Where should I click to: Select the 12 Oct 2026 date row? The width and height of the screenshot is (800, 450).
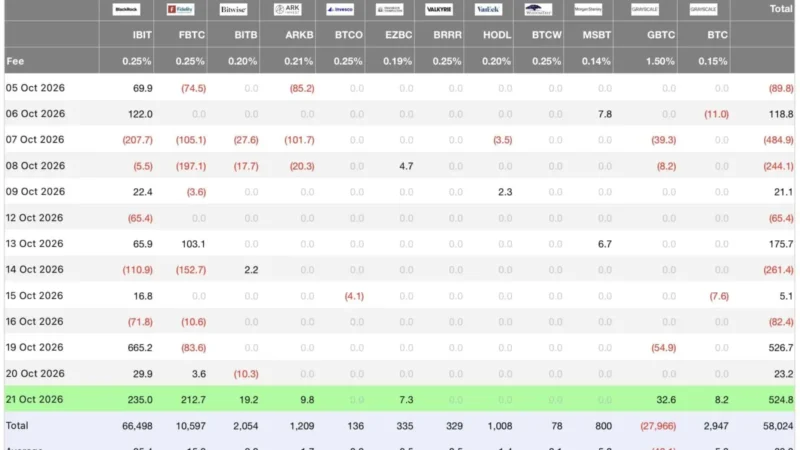tap(34, 218)
